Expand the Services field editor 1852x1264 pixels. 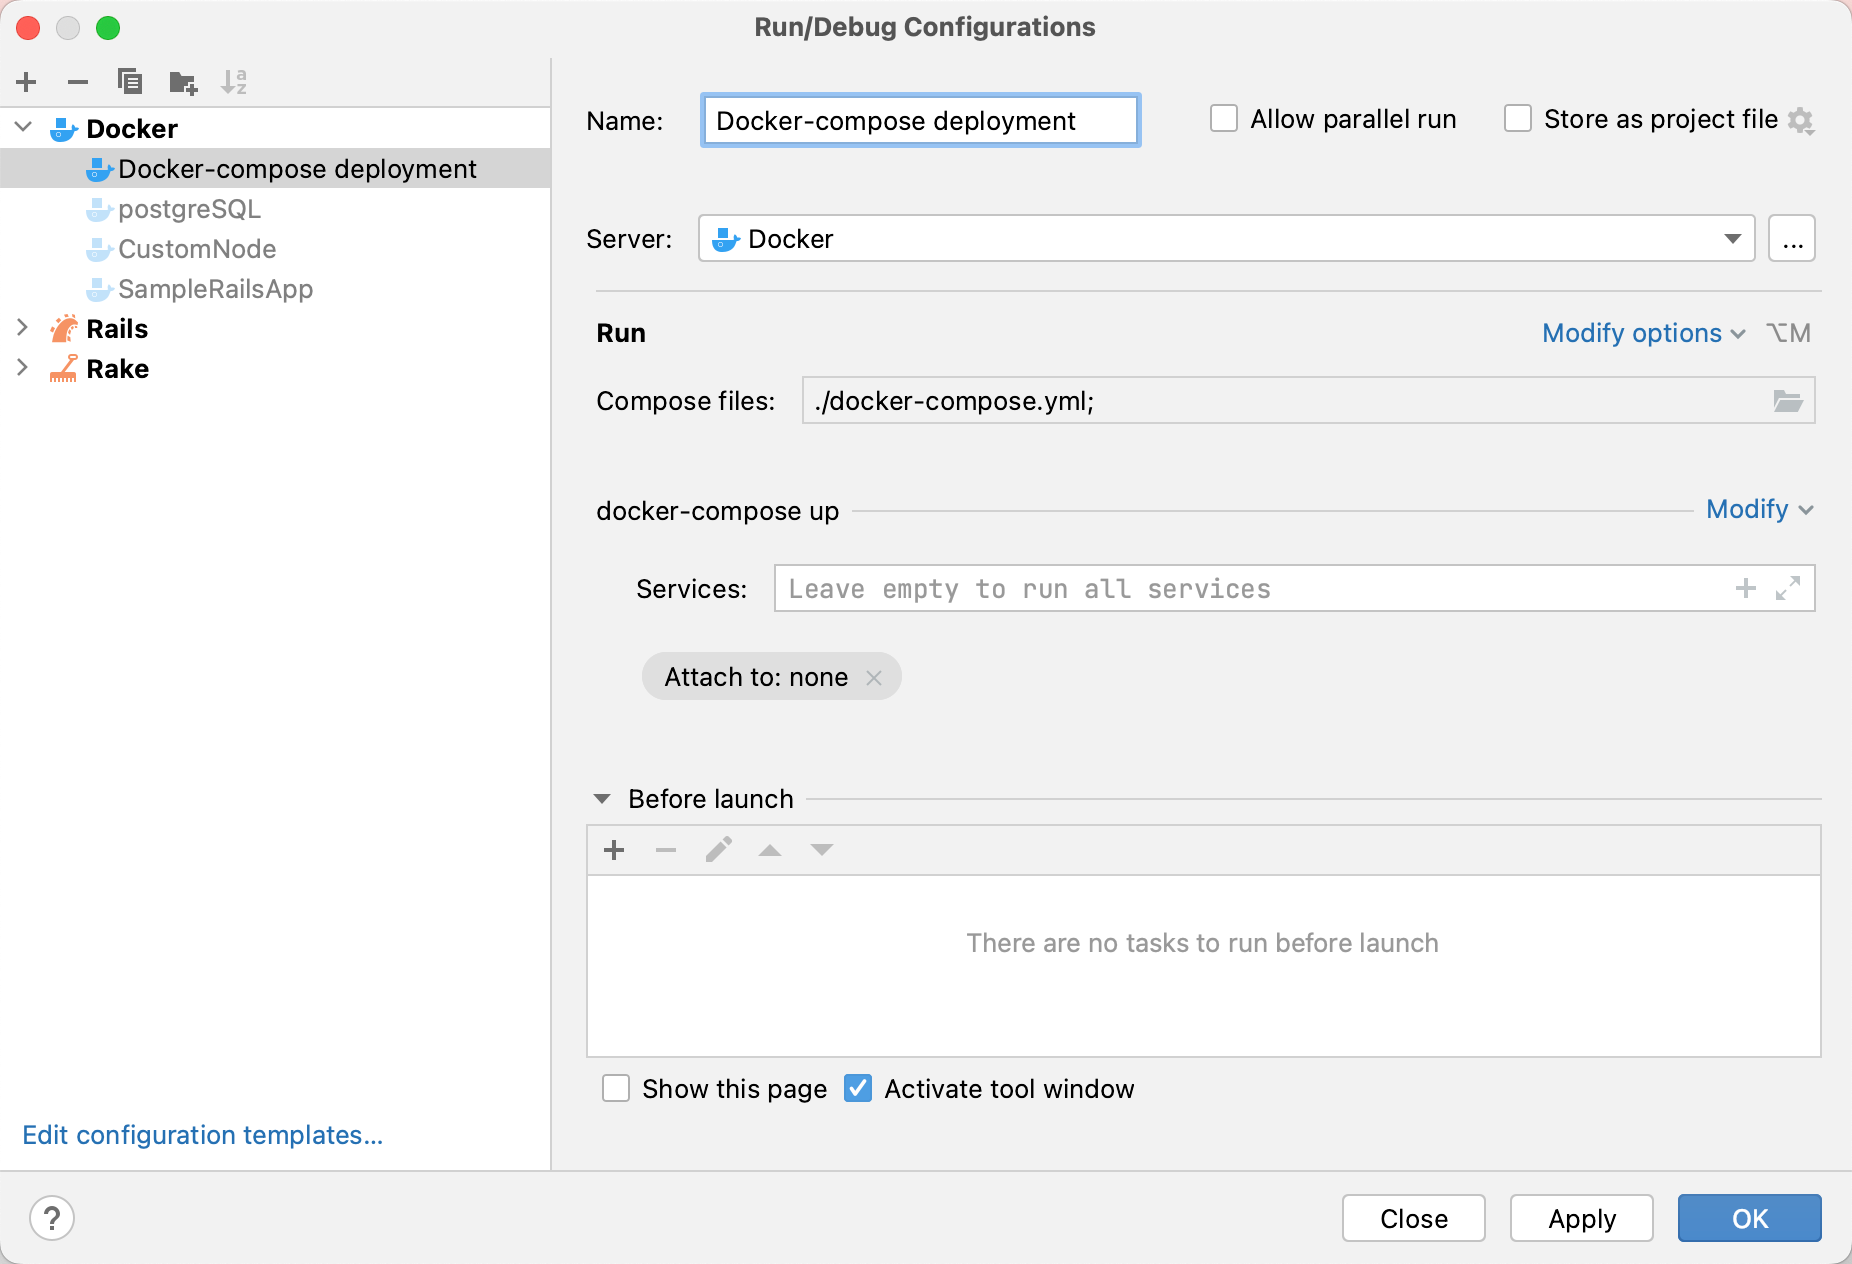pyautogui.click(x=1788, y=588)
